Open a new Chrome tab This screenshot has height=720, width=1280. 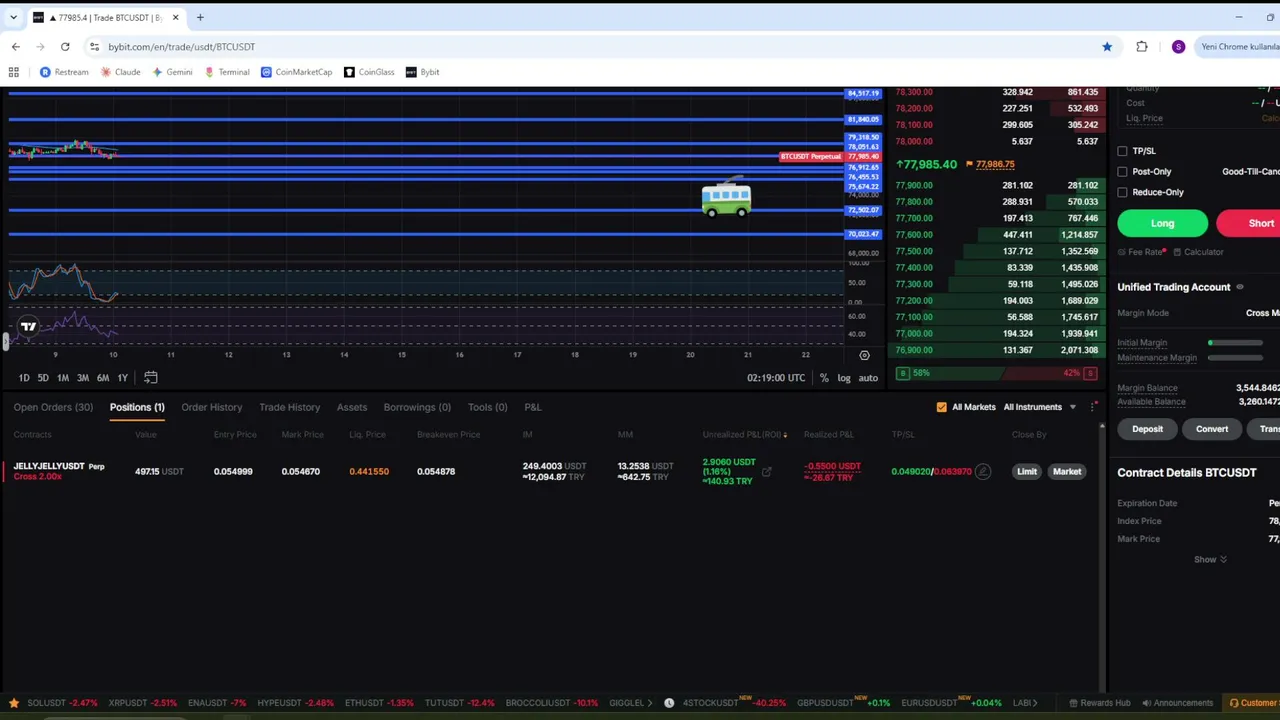point(200,17)
